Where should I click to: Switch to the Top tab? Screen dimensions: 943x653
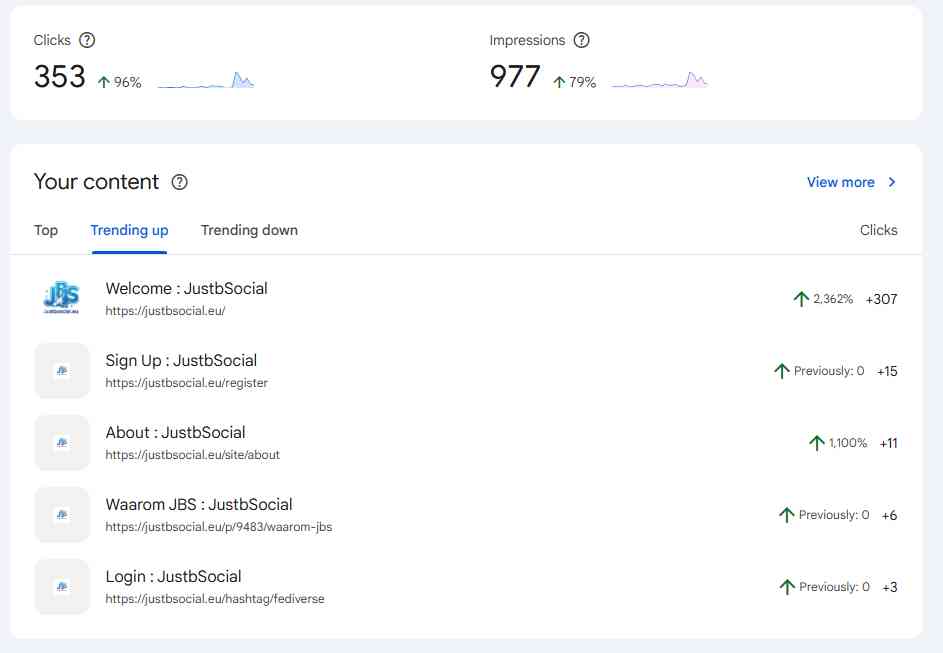coord(46,230)
